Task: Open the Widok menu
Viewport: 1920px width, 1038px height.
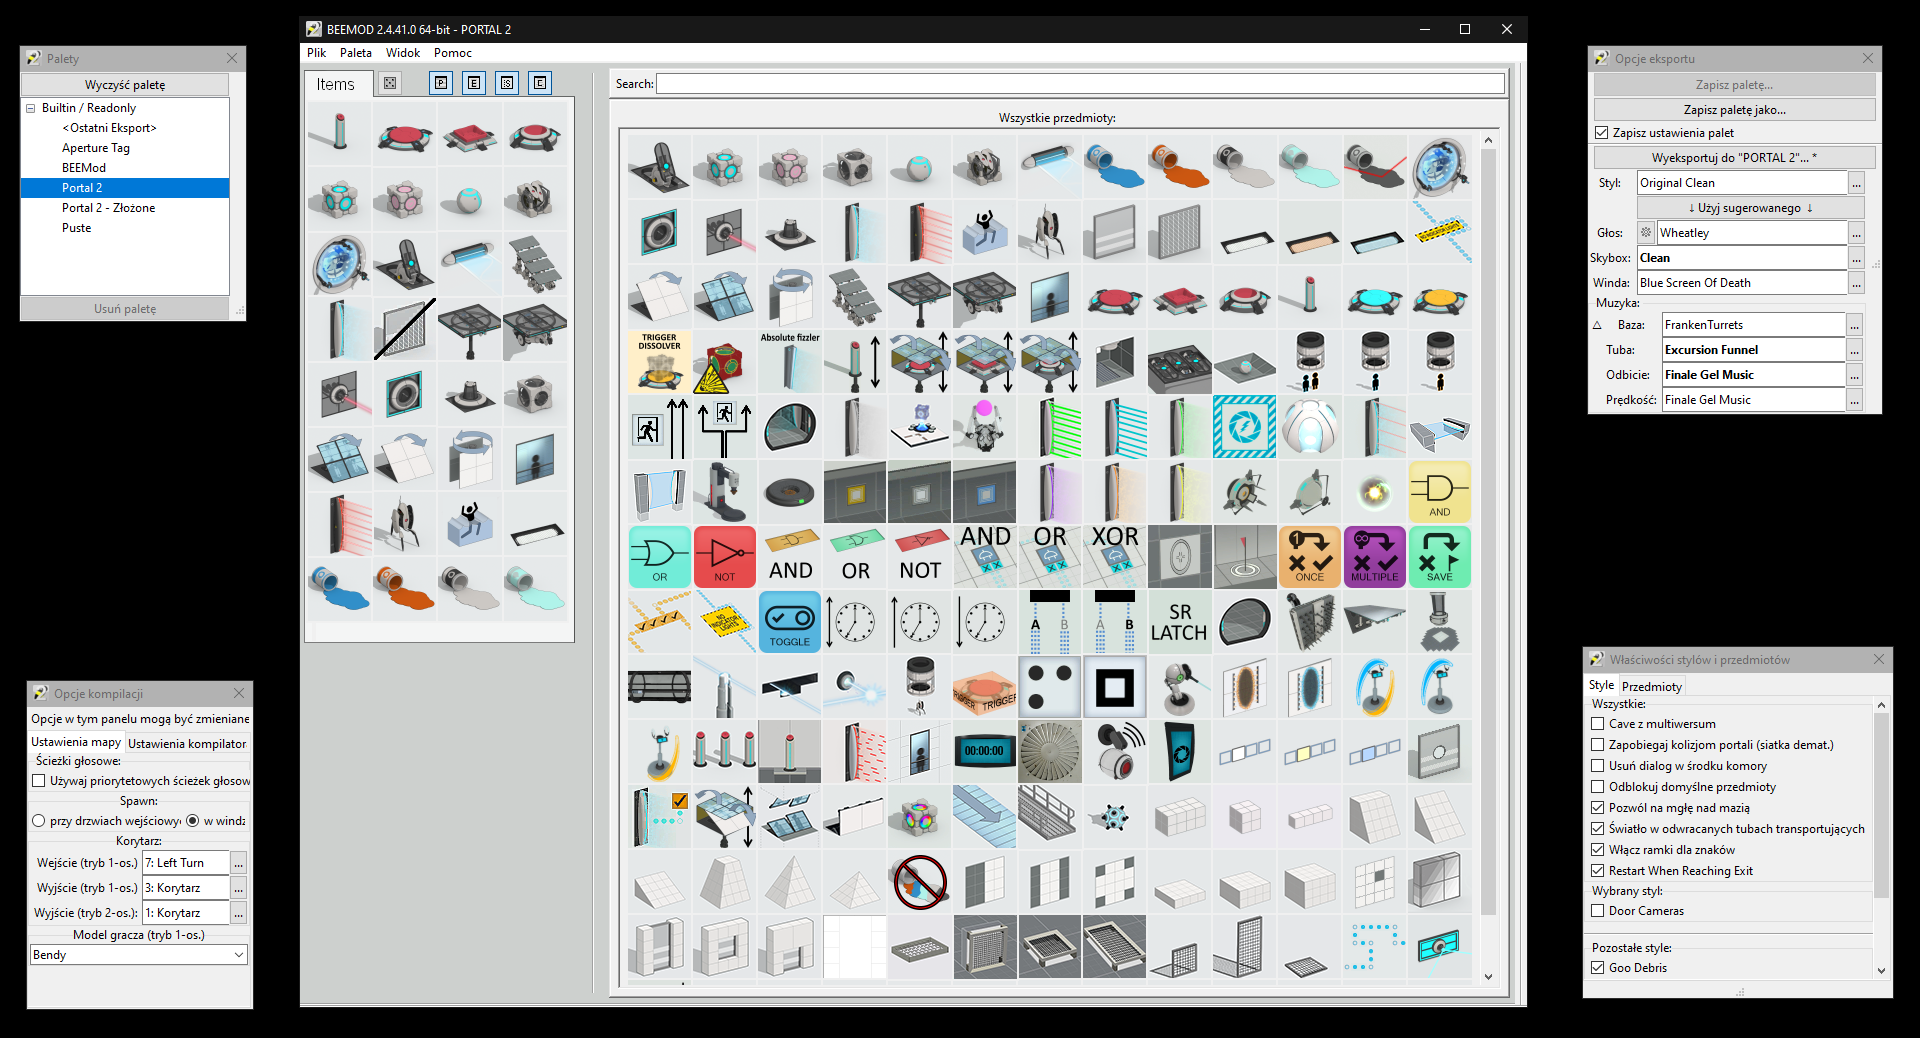Action: [x=403, y=53]
